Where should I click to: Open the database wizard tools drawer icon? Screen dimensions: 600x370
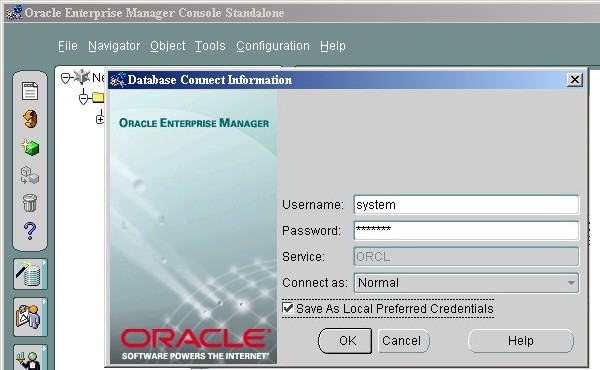click(30, 274)
